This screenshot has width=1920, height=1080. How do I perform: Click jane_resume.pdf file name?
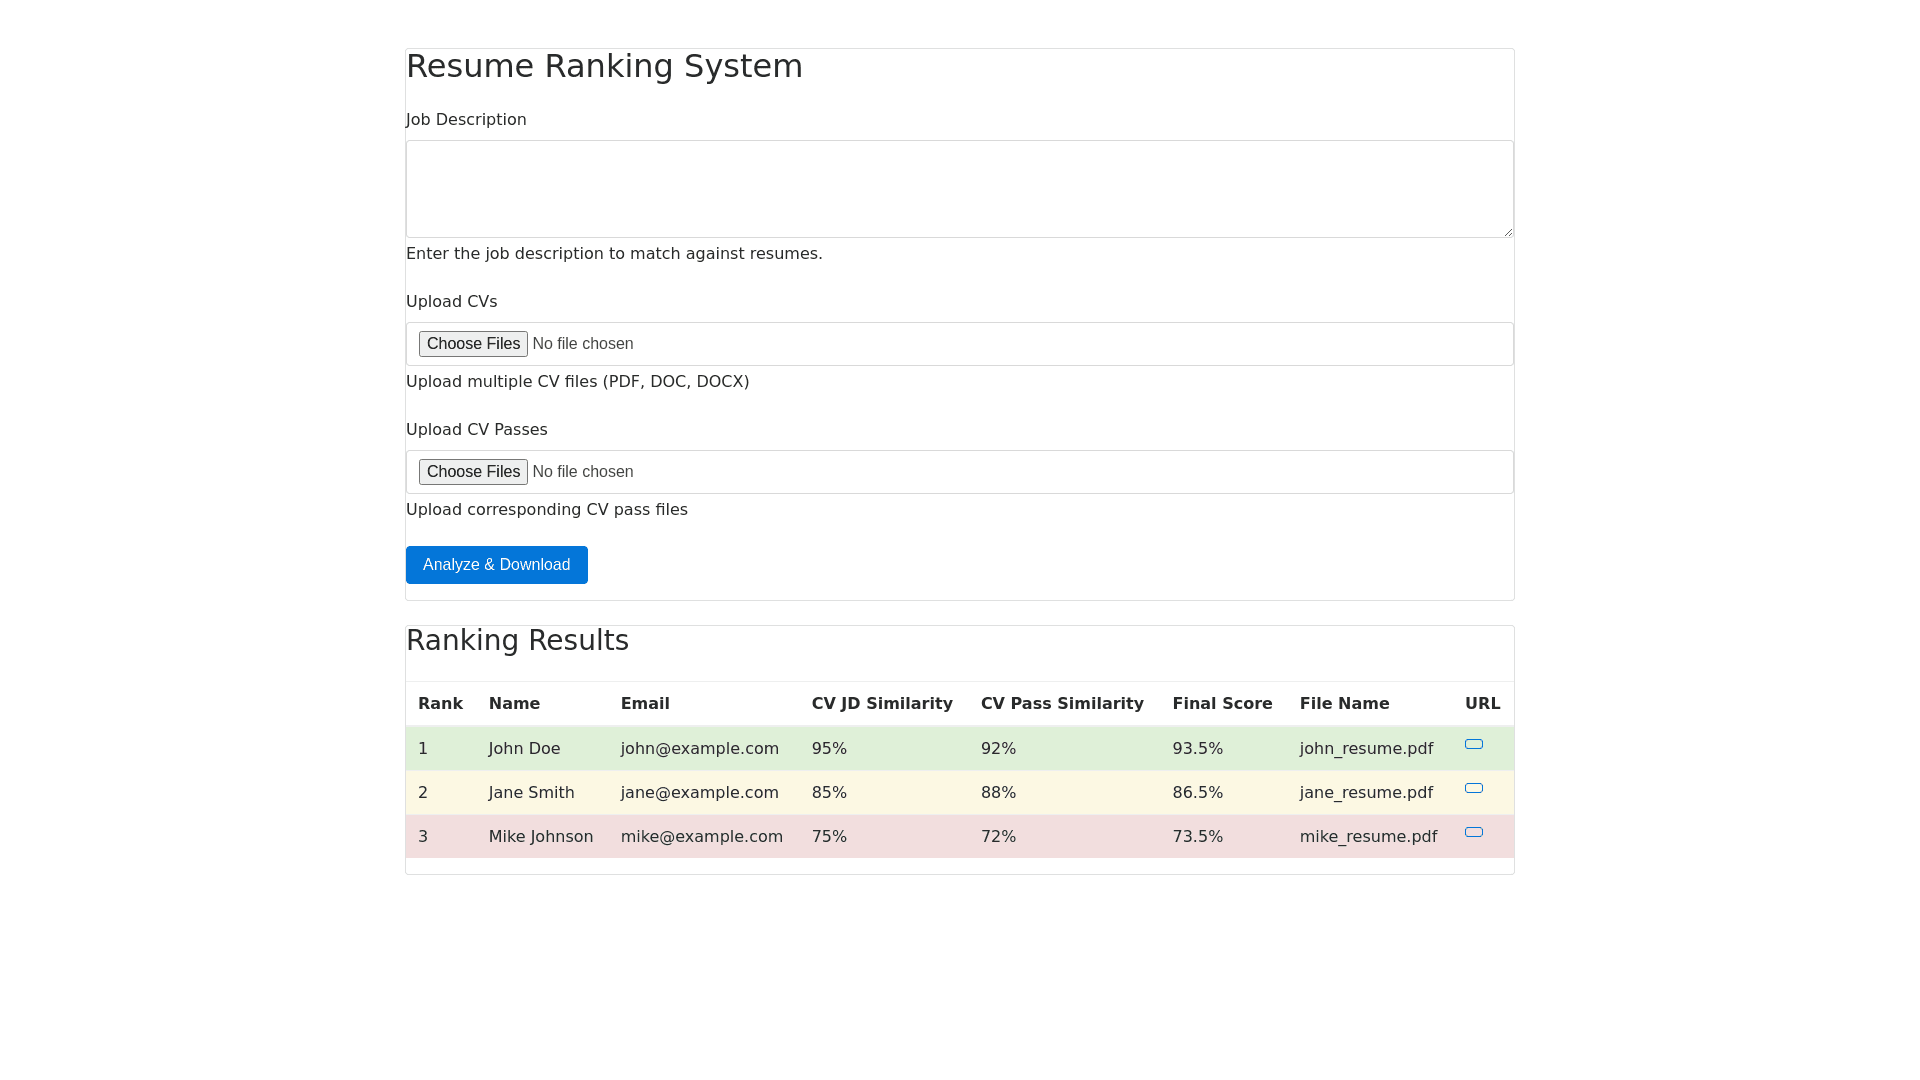coord(1365,793)
